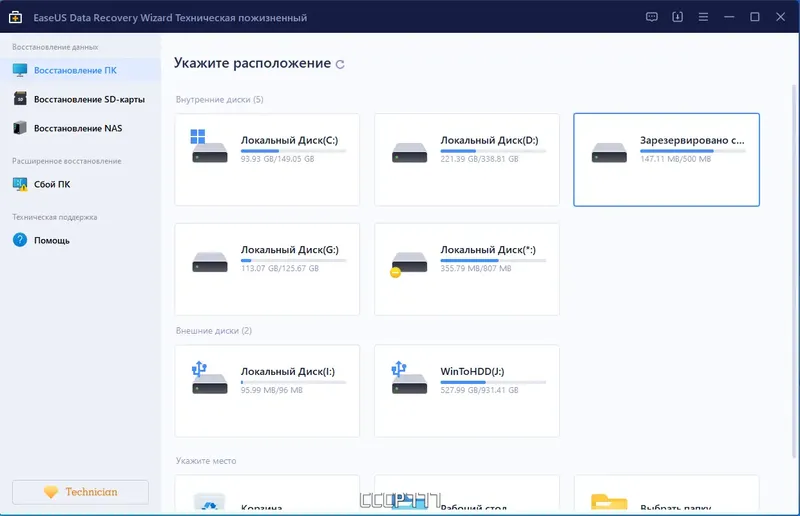The width and height of the screenshot is (800, 516).
Task: Maximize the EaseUS window
Action: click(x=755, y=17)
